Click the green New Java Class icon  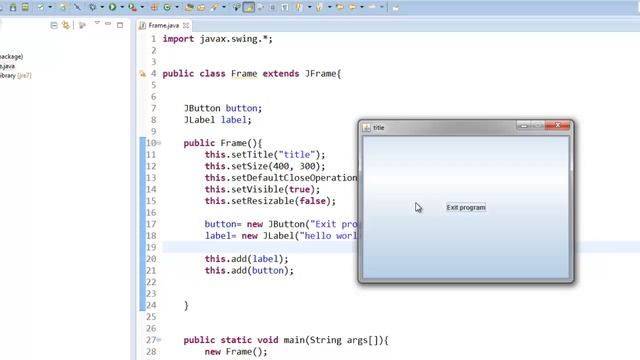[167, 7]
